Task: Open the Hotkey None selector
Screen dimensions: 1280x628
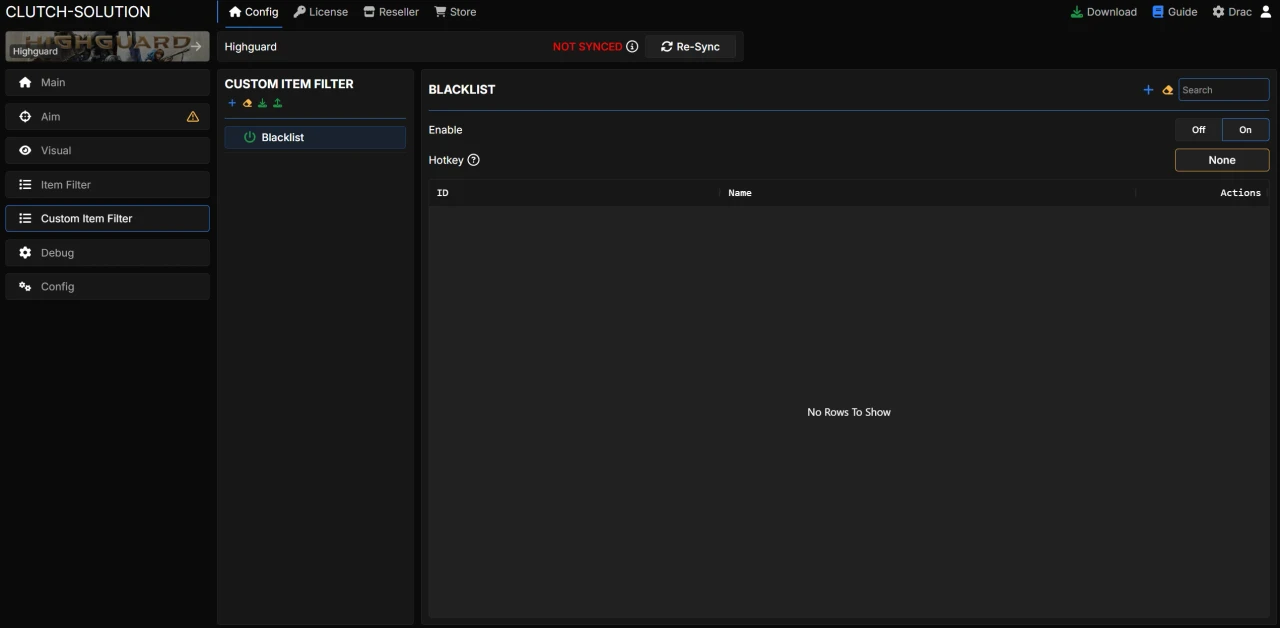Action: pyautogui.click(x=1221, y=160)
